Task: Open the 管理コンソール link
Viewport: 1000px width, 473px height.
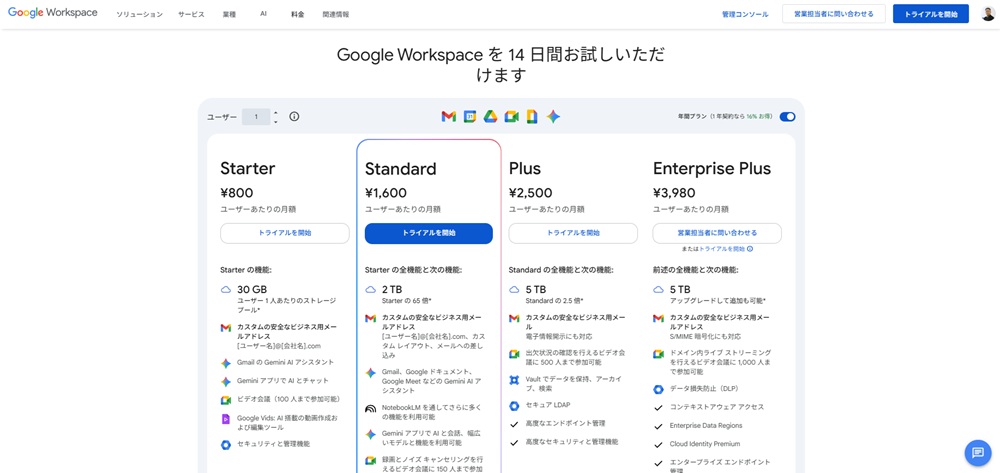Action: tap(745, 14)
